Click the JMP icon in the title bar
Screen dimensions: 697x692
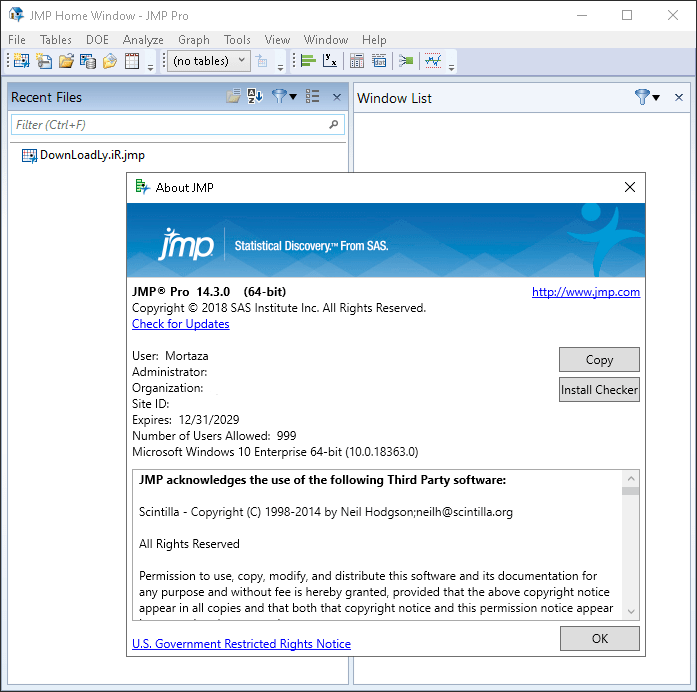tap(16, 15)
